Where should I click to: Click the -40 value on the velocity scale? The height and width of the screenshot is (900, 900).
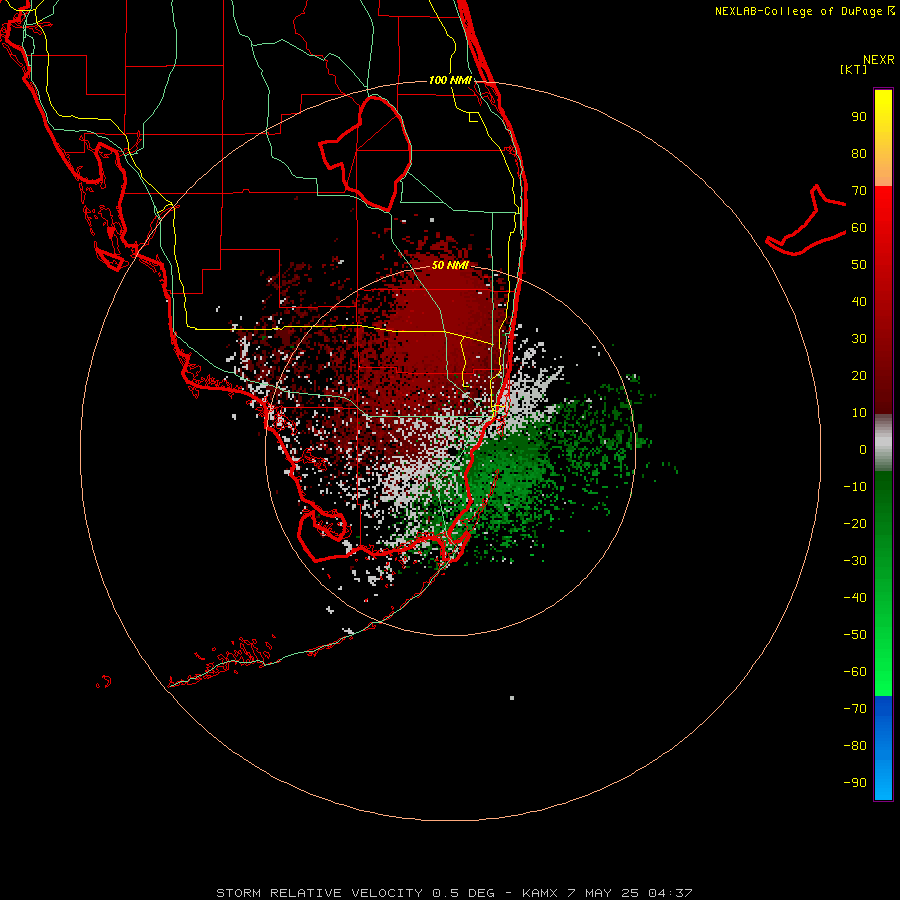coord(855,598)
